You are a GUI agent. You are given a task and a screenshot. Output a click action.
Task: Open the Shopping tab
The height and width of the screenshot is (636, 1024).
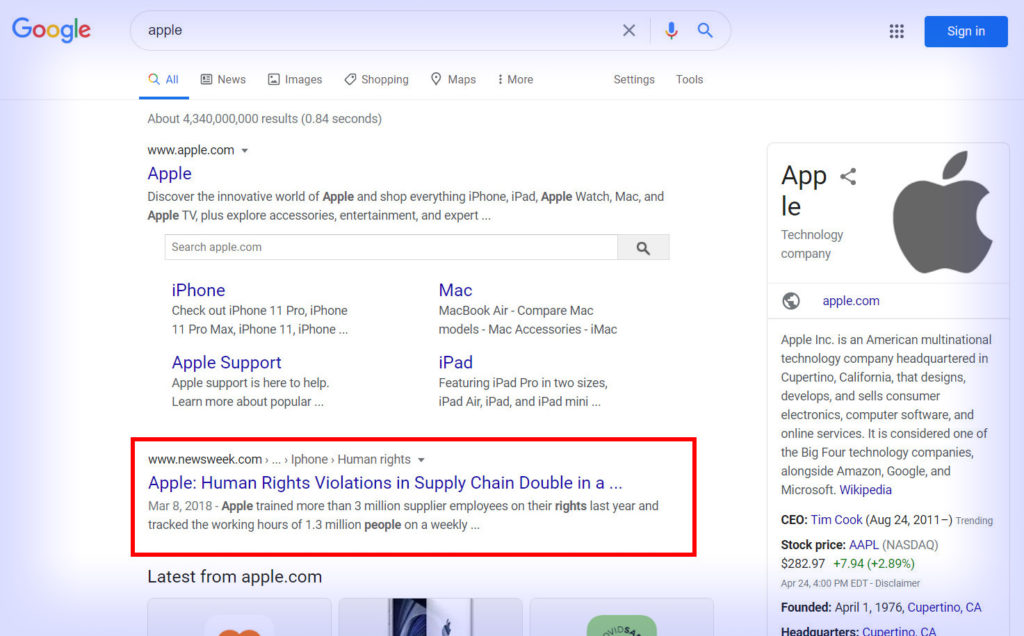tap(377, 79)
